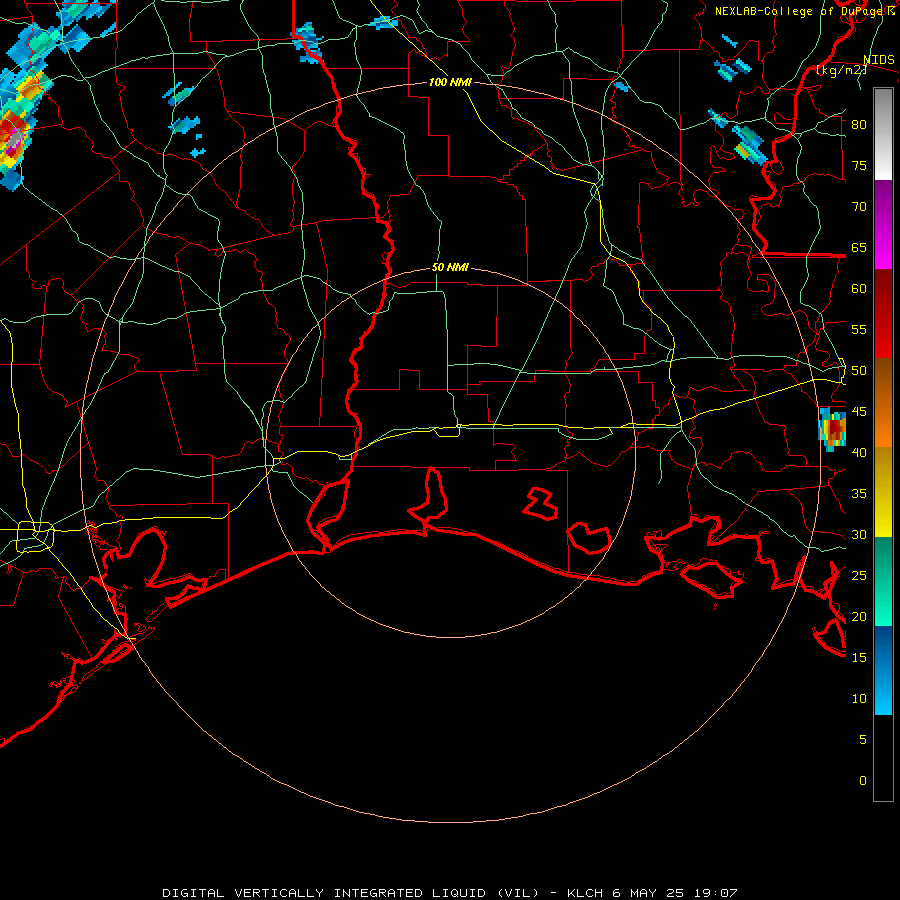Click the 40 value on the color scale
Image resolution: width=900 pixels, height=900 pixels.
pos(859,453)
